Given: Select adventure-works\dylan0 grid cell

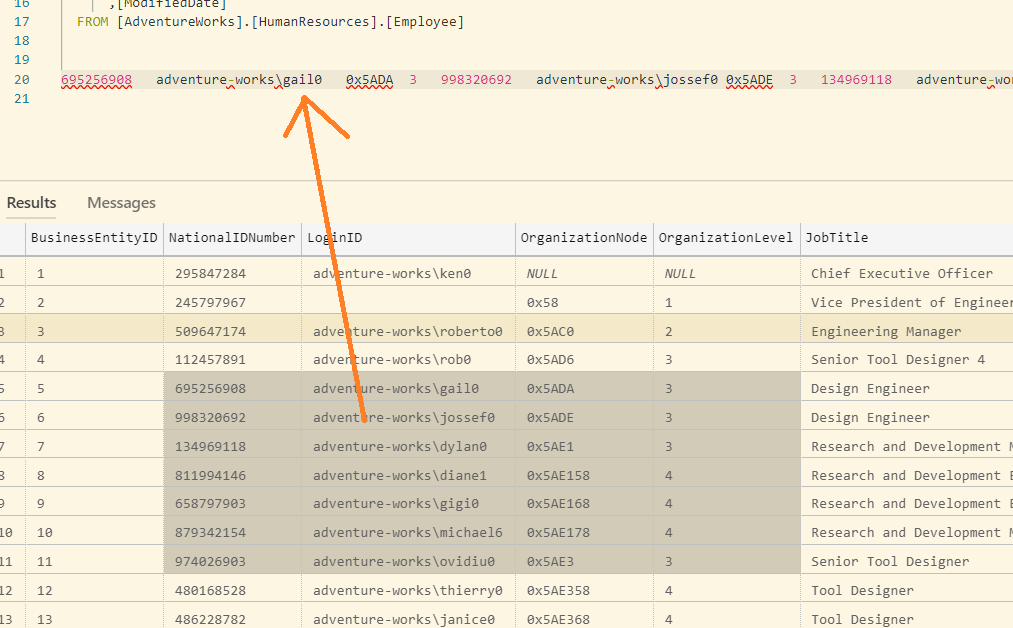Looking at the screenshot, I should [x=408, y=446].
